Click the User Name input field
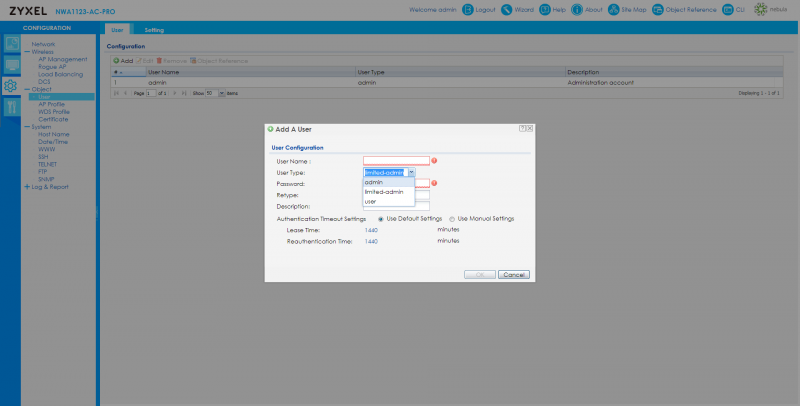The width and height of the screenshot is (800, 406). 396,161
